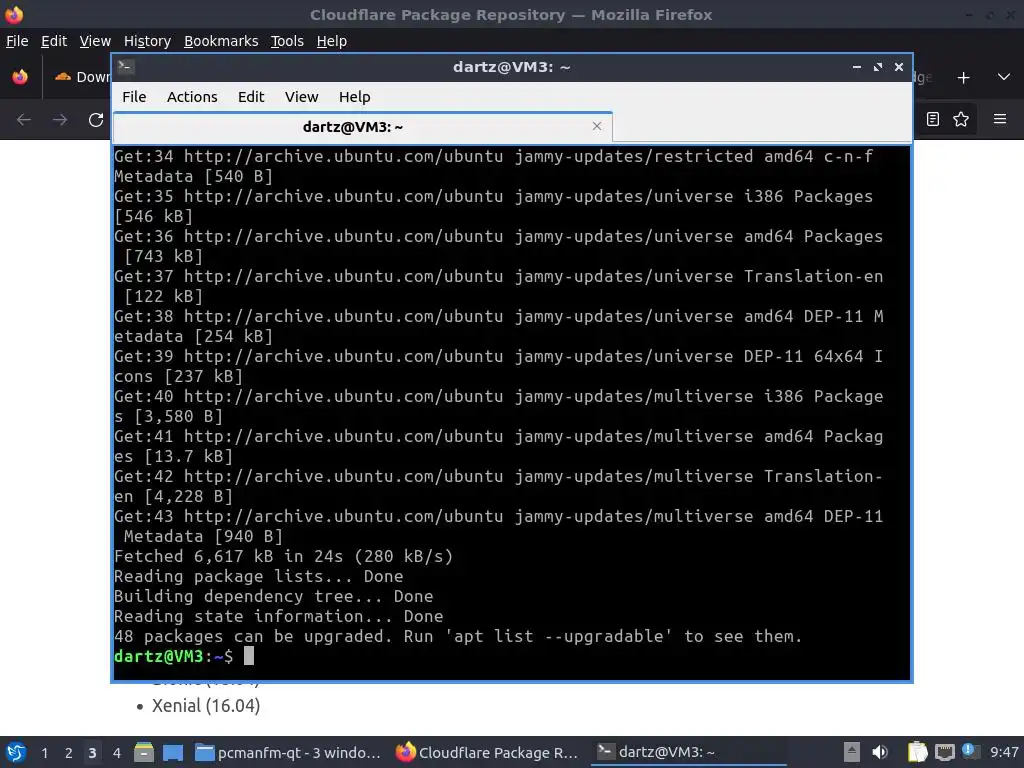
Task: Open Firefox Bookmarks menu
Action: [x=221, y=41]
